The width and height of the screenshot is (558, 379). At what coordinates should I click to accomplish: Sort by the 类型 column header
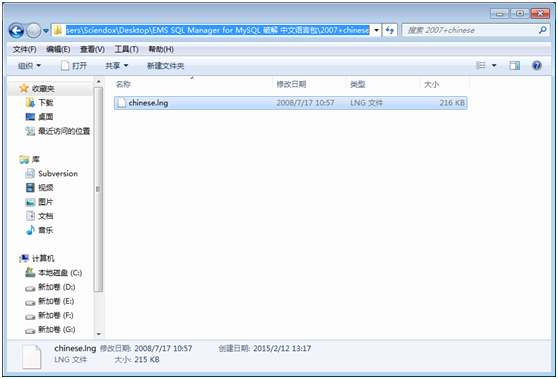pos(358,84)
